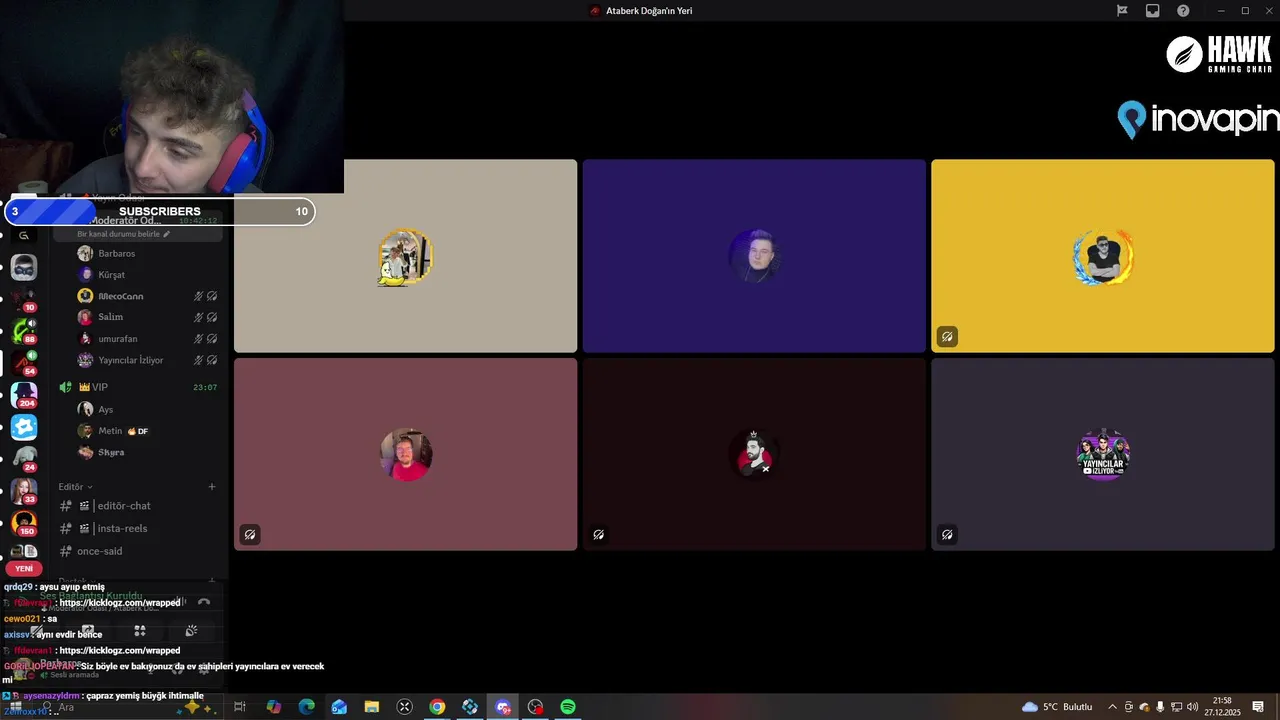The width and height of the screenshot is (1280, 720).
Task: Focus the rose-colored video tile participant
Action: click(x=405, y=454)
